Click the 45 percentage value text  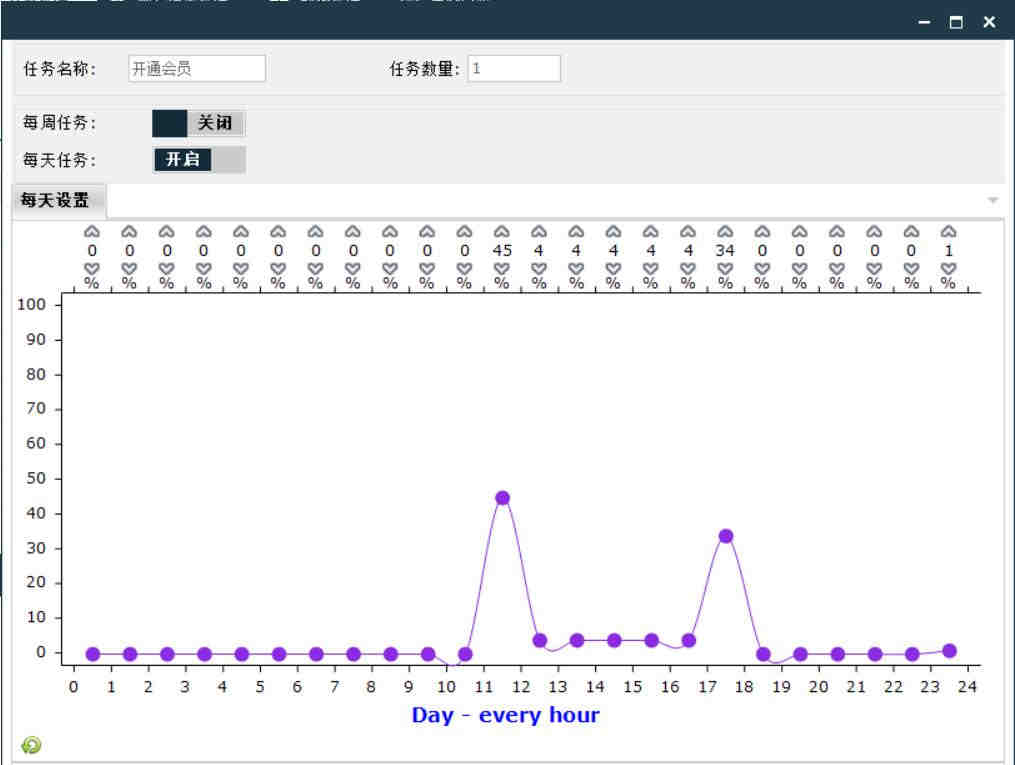coord(502,250)
